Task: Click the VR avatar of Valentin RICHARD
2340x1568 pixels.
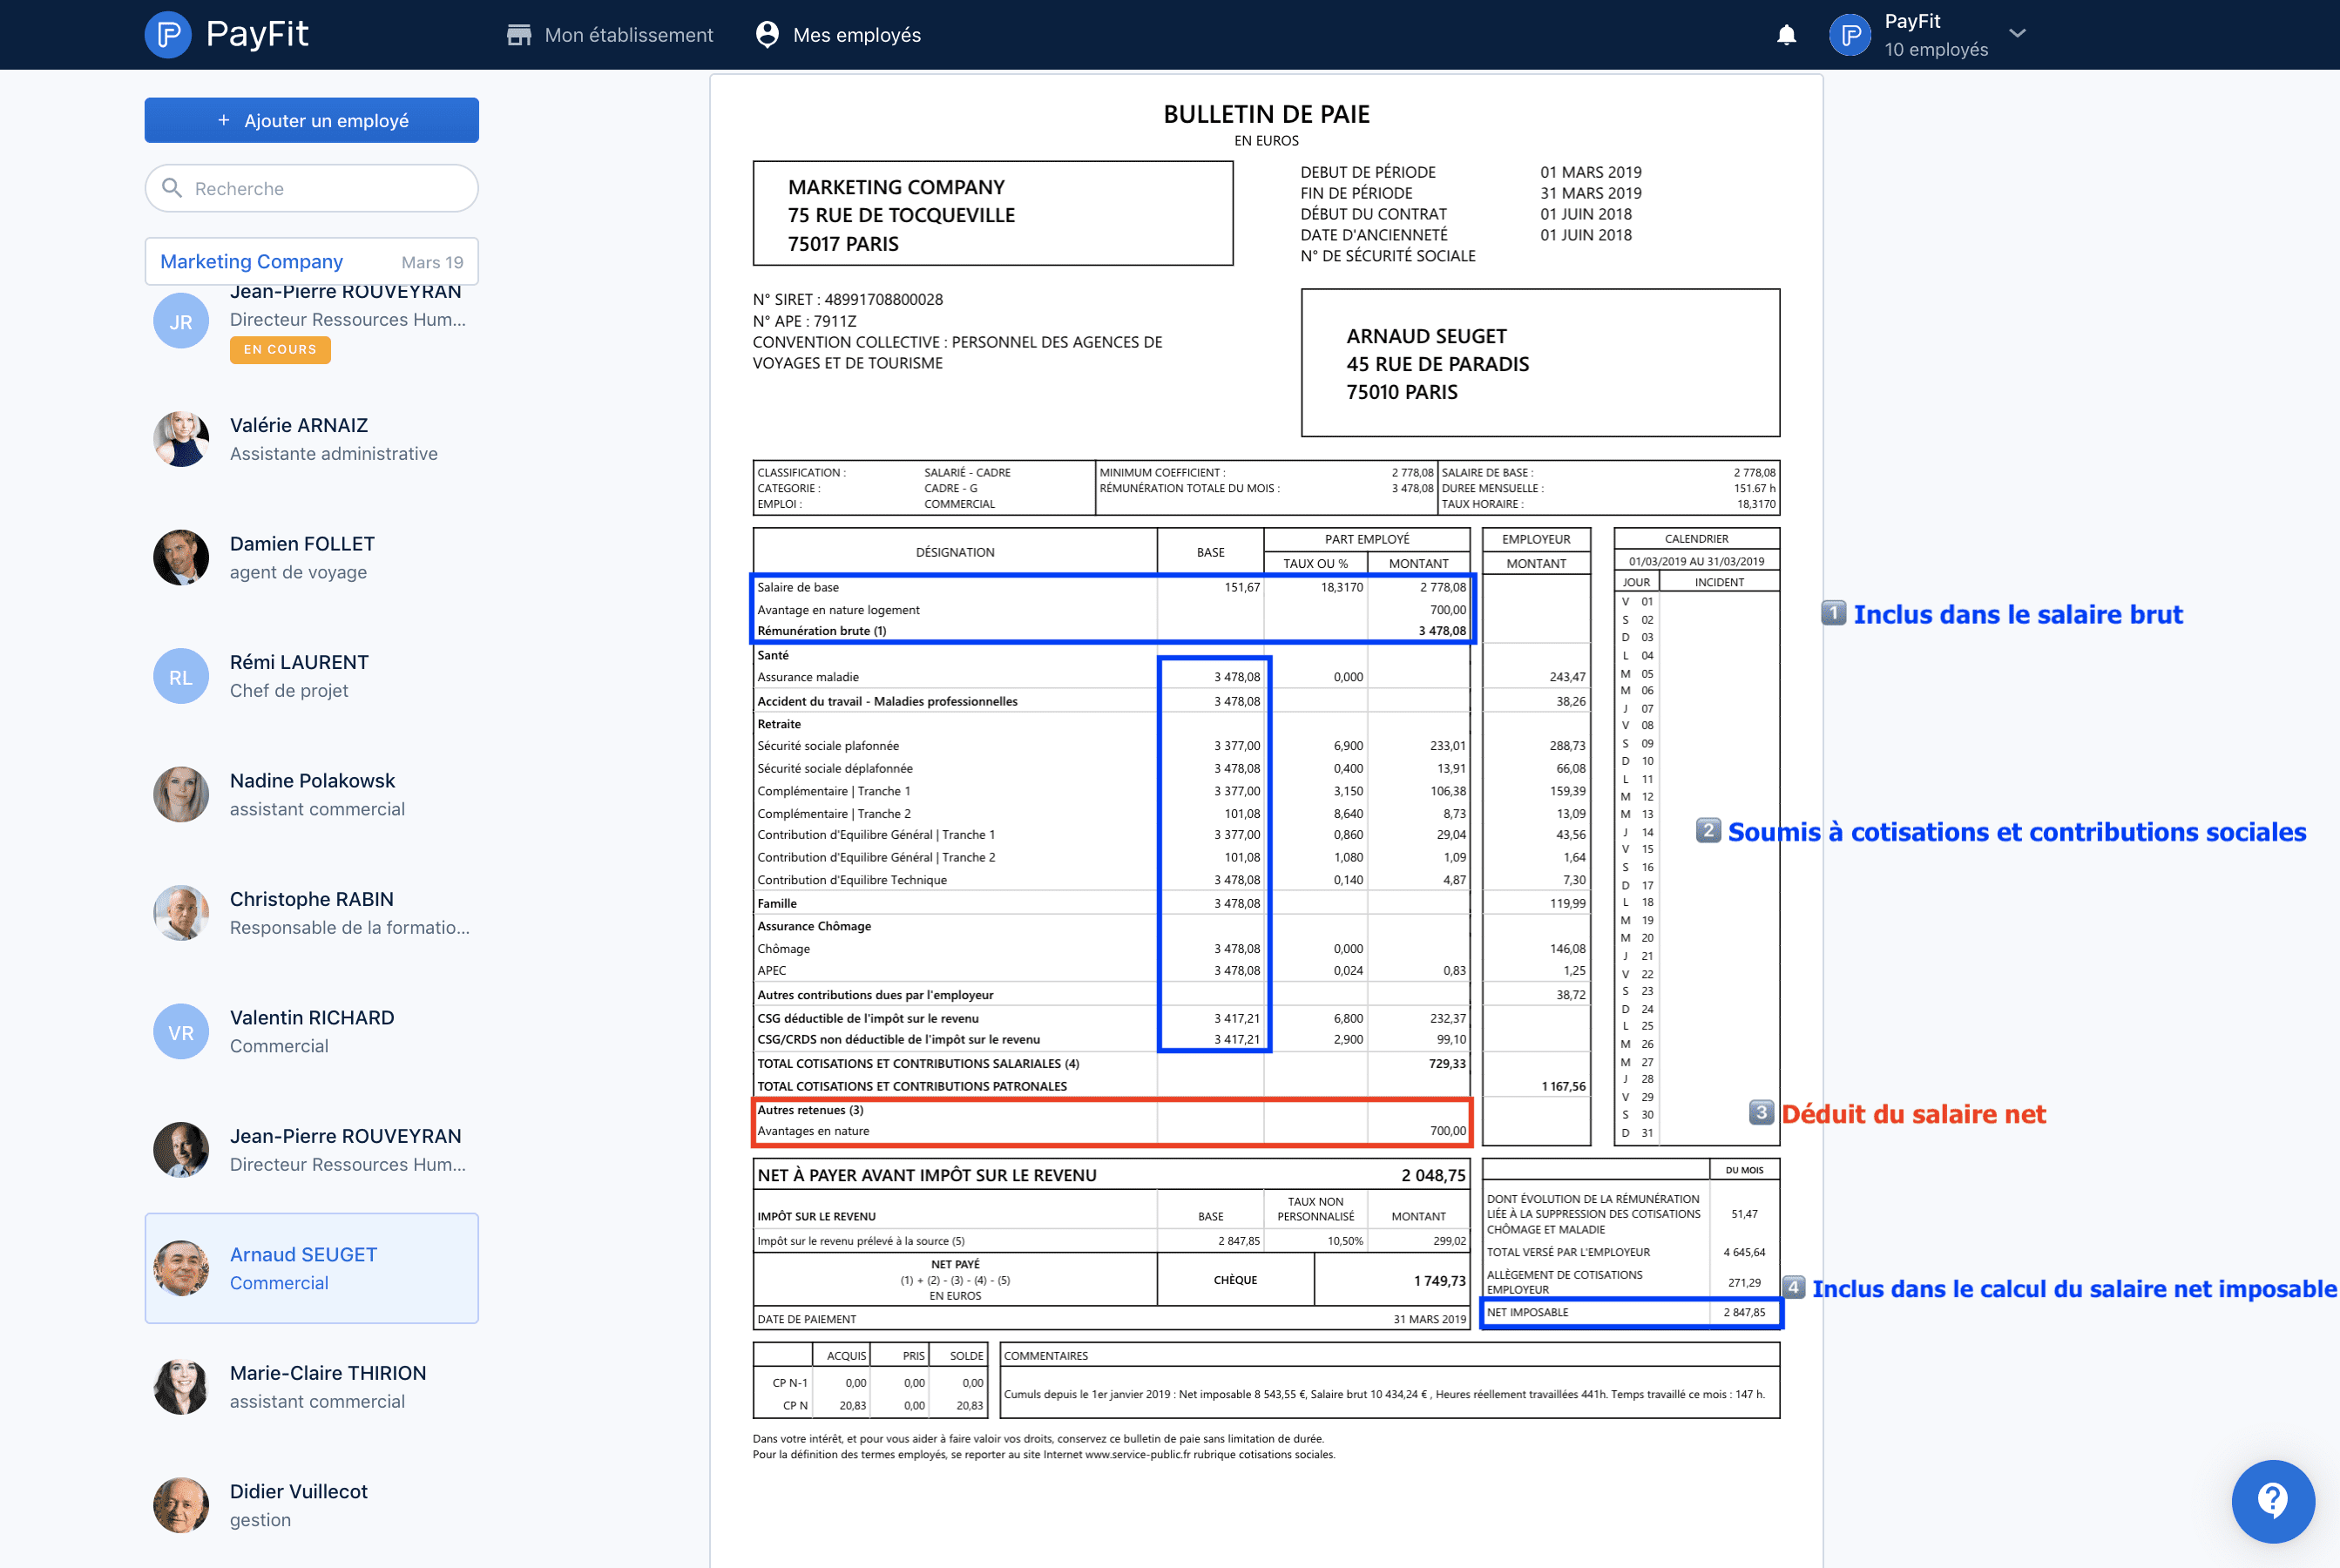Action: click(x=181, y=1032)
